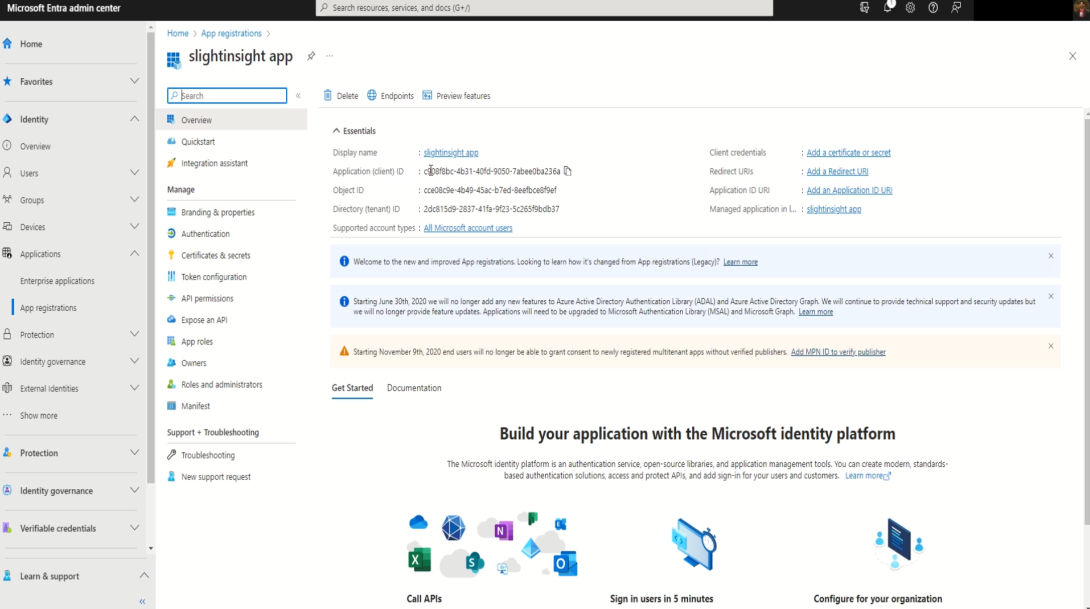Pin the slightinsight app page
The width and height of the screenshot is (1090, 609).
coord(313,56)
